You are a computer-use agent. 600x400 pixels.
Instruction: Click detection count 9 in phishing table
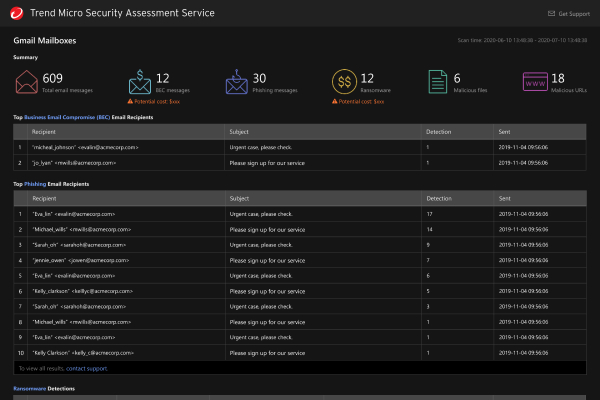coord(428,245)
